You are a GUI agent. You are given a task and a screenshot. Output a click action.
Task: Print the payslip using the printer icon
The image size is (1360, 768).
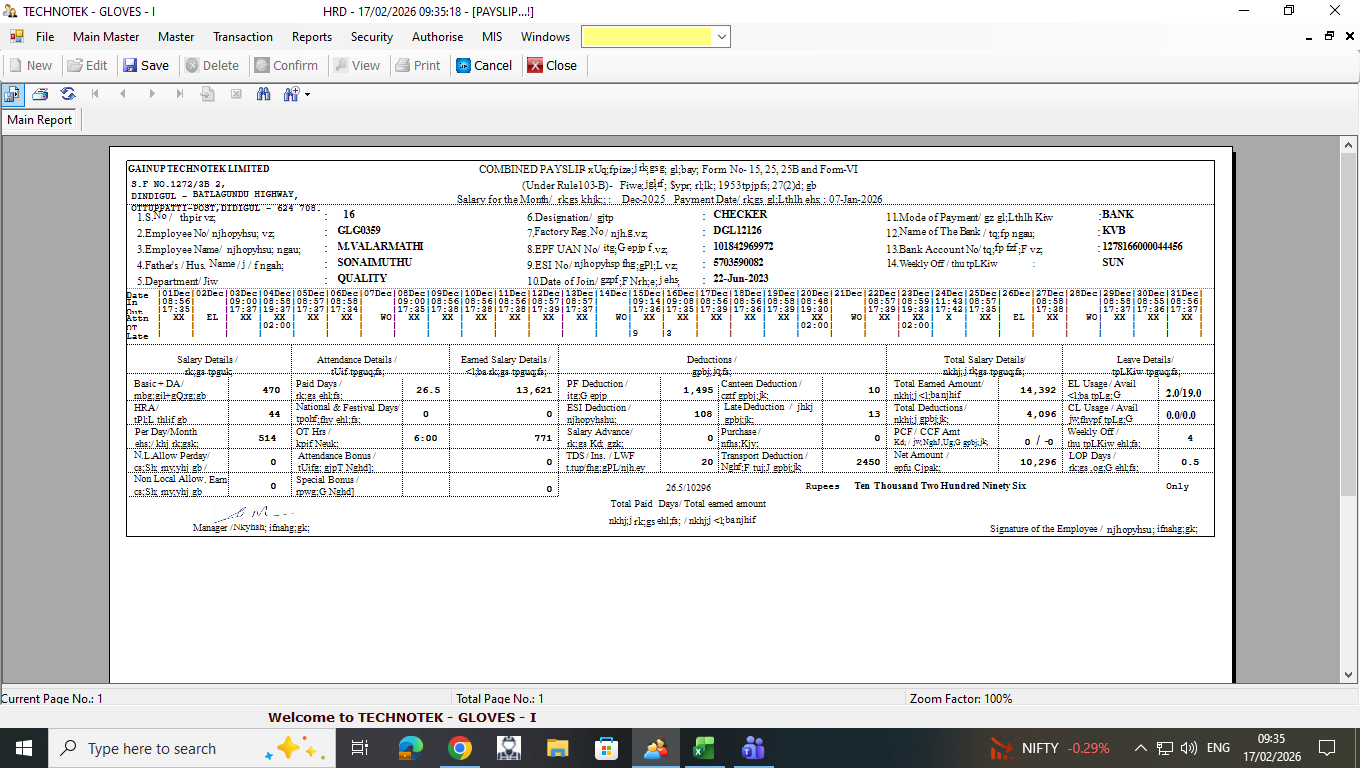coord(40,94)
